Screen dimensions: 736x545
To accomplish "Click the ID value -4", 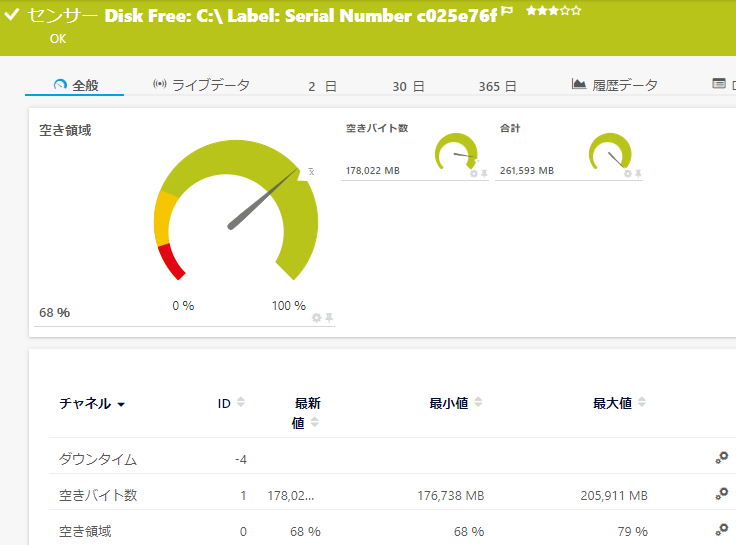I will (x=241, y=460).
